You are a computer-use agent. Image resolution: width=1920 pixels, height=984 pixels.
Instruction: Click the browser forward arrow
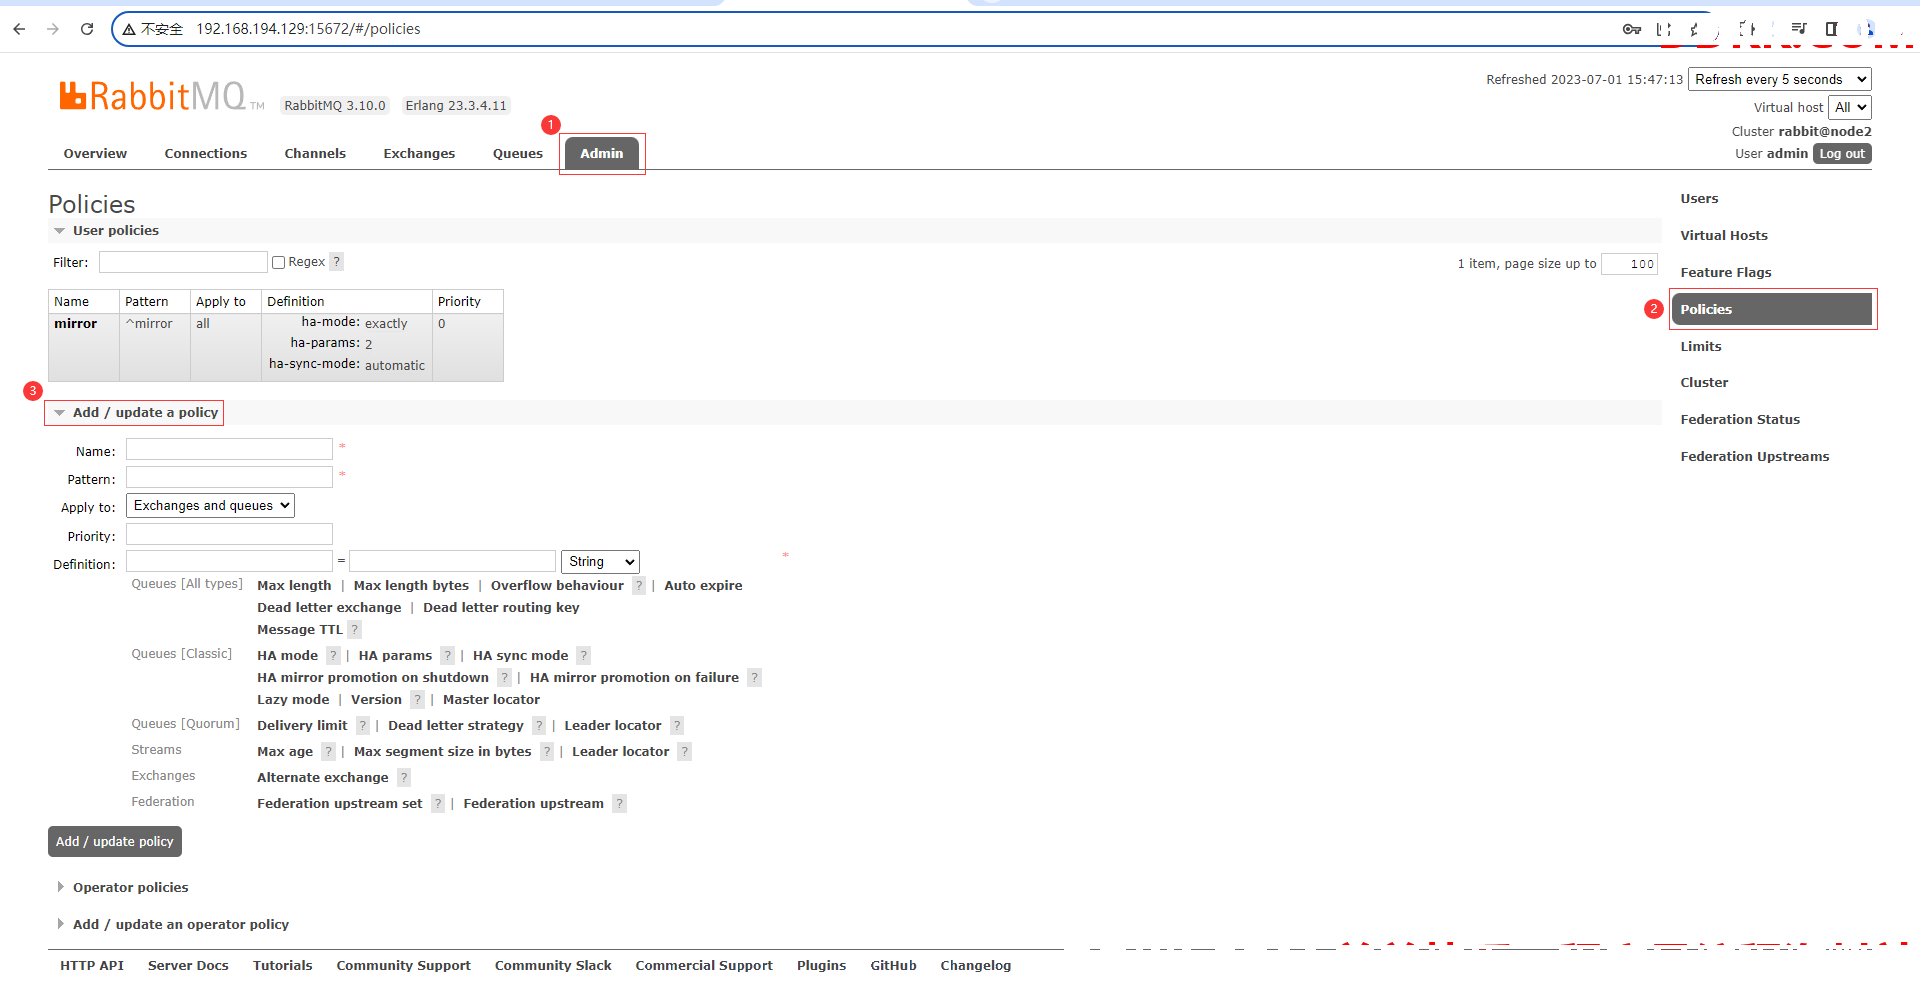[53, 29]
